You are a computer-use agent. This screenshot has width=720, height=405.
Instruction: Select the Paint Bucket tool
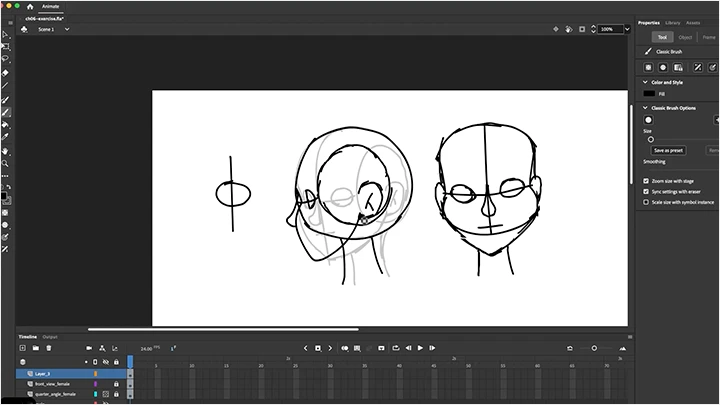[6, 124]
